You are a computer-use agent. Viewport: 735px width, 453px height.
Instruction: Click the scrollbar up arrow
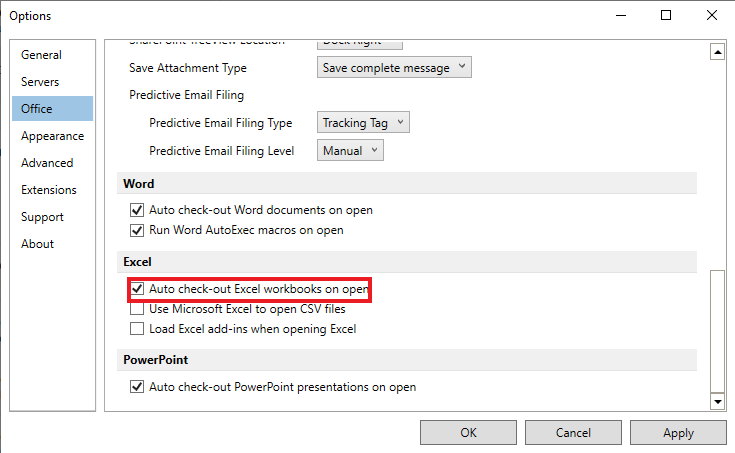tap(718, 52)
